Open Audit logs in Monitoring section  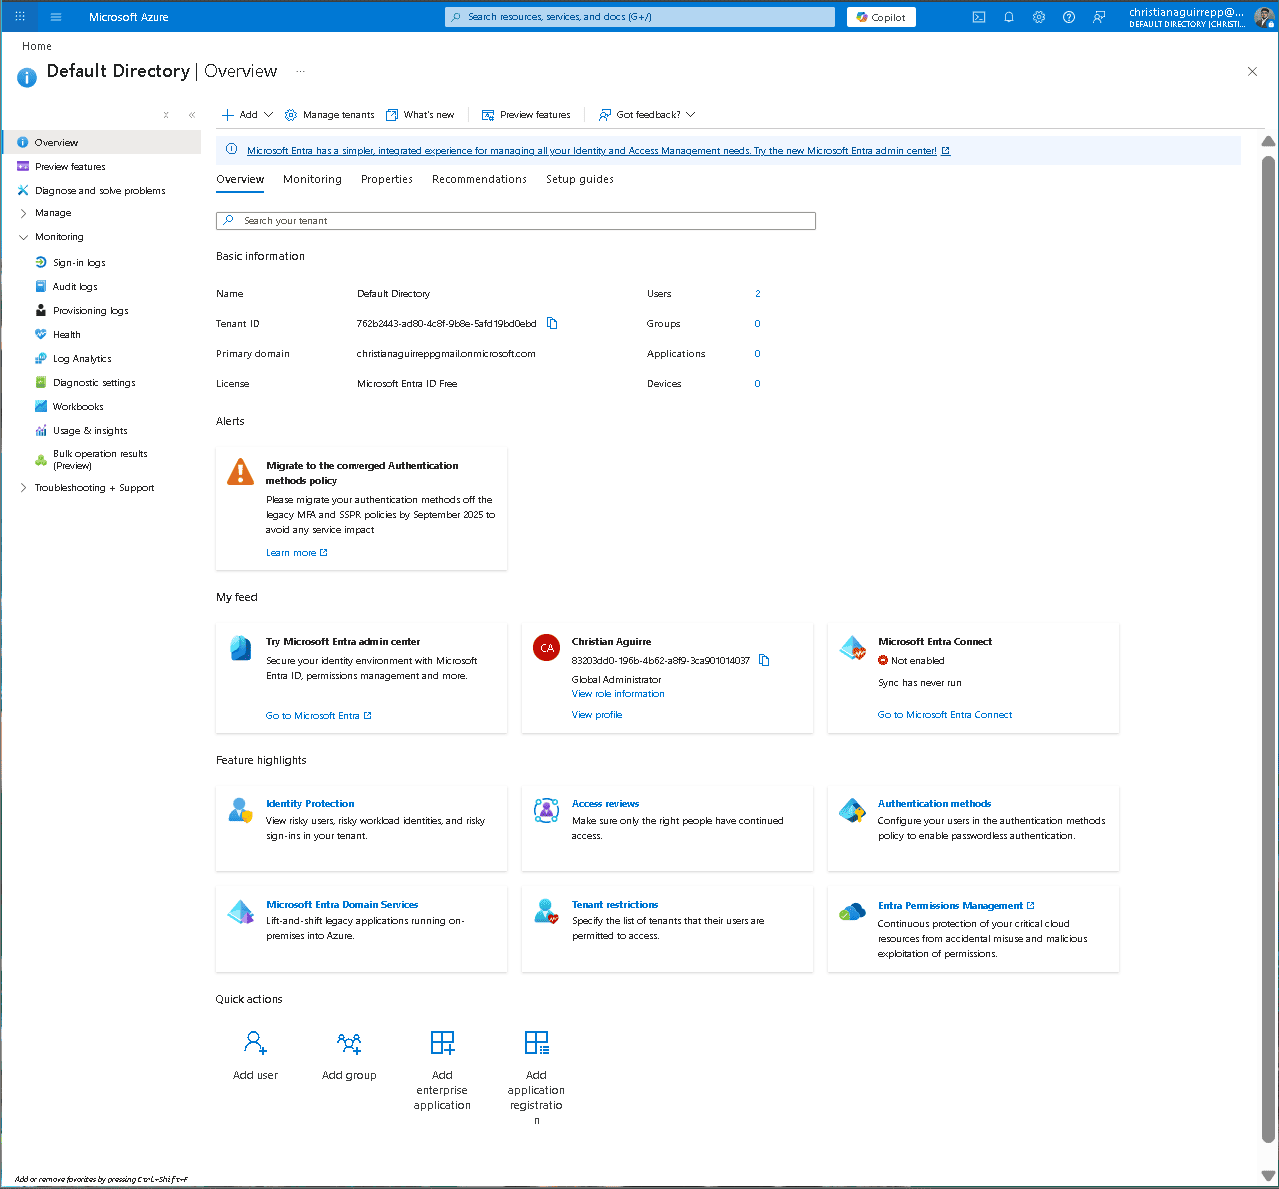point(74,286)
